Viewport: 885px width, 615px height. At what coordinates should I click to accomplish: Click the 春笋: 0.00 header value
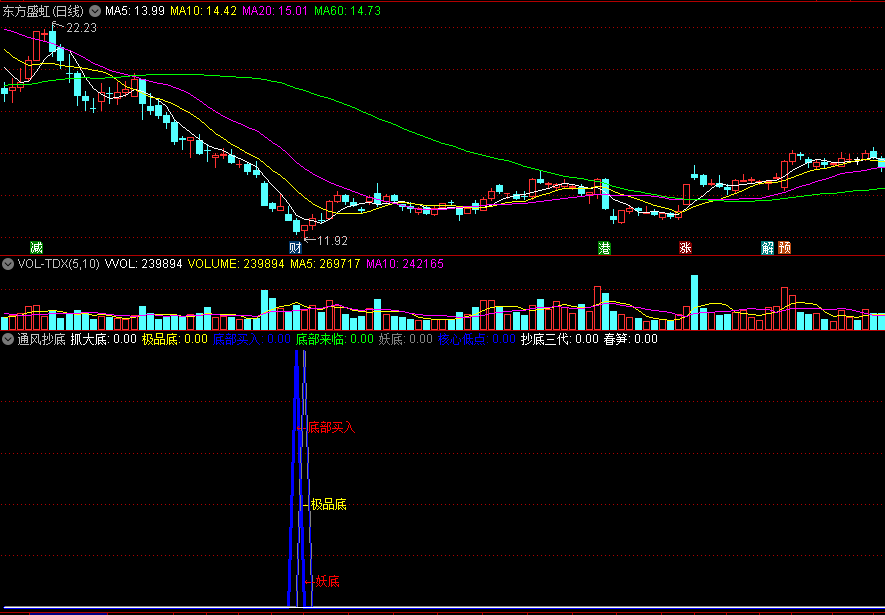(630, 339)
